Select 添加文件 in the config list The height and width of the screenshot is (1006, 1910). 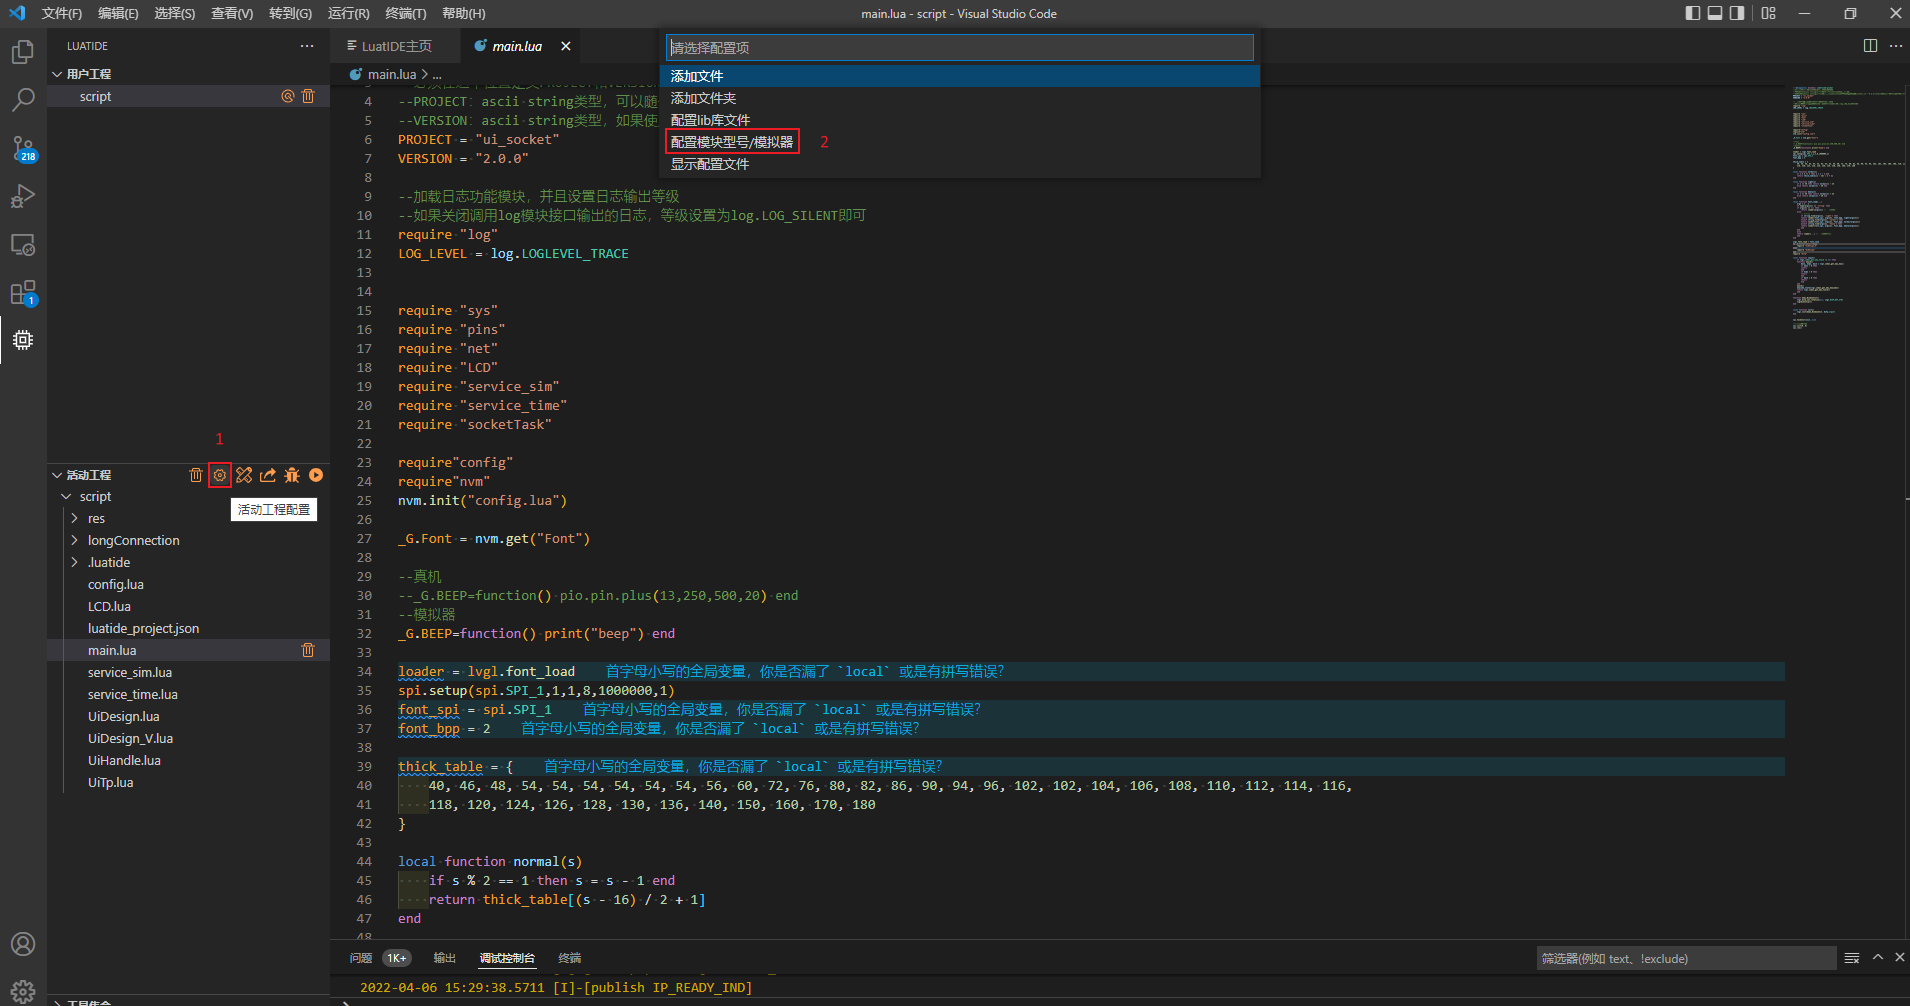pyautogui.click(x=959, y=76)
